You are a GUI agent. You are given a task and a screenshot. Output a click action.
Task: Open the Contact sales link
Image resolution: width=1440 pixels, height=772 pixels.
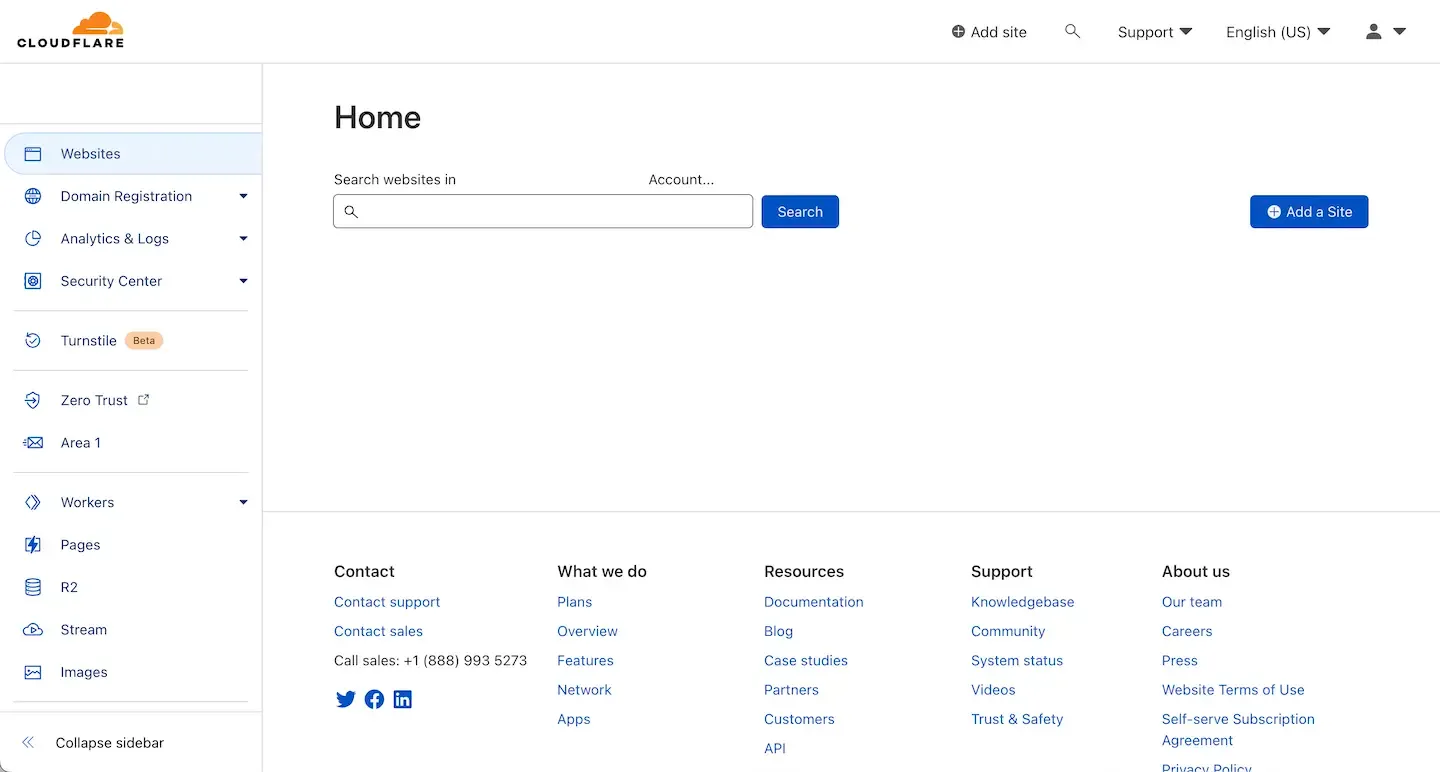click(378, 631)
